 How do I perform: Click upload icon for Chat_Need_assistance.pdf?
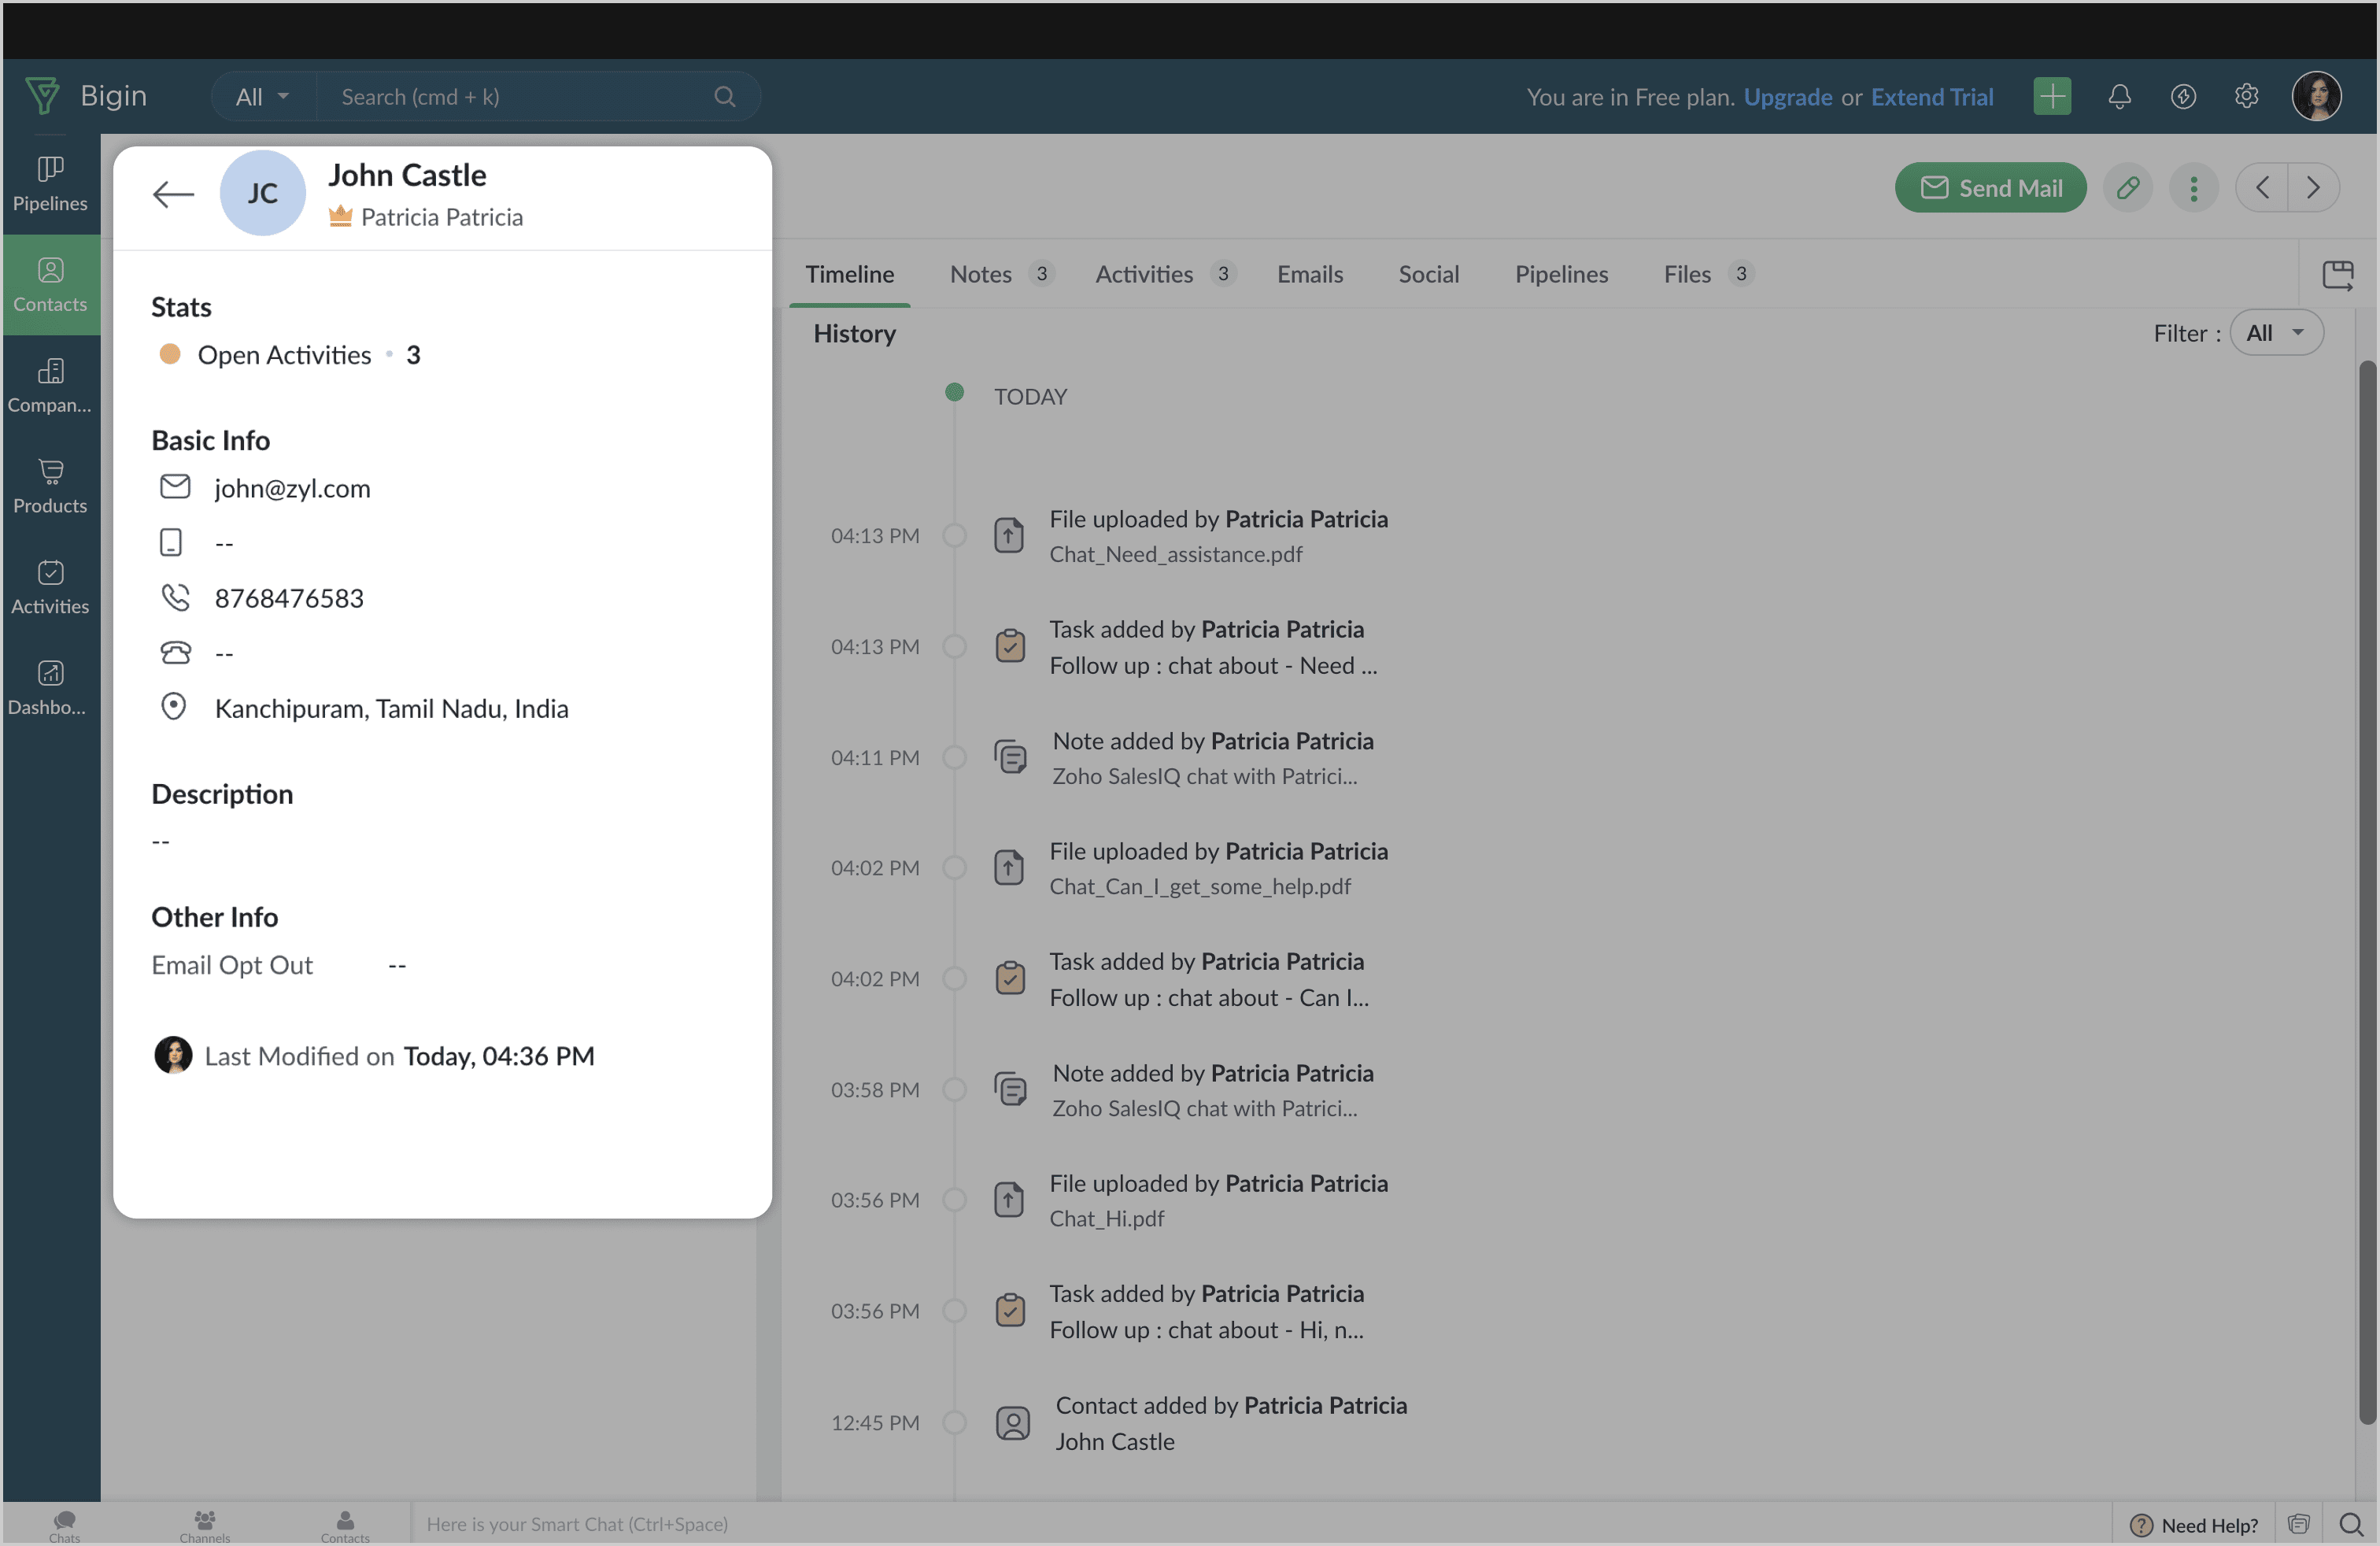(1008, 535)
